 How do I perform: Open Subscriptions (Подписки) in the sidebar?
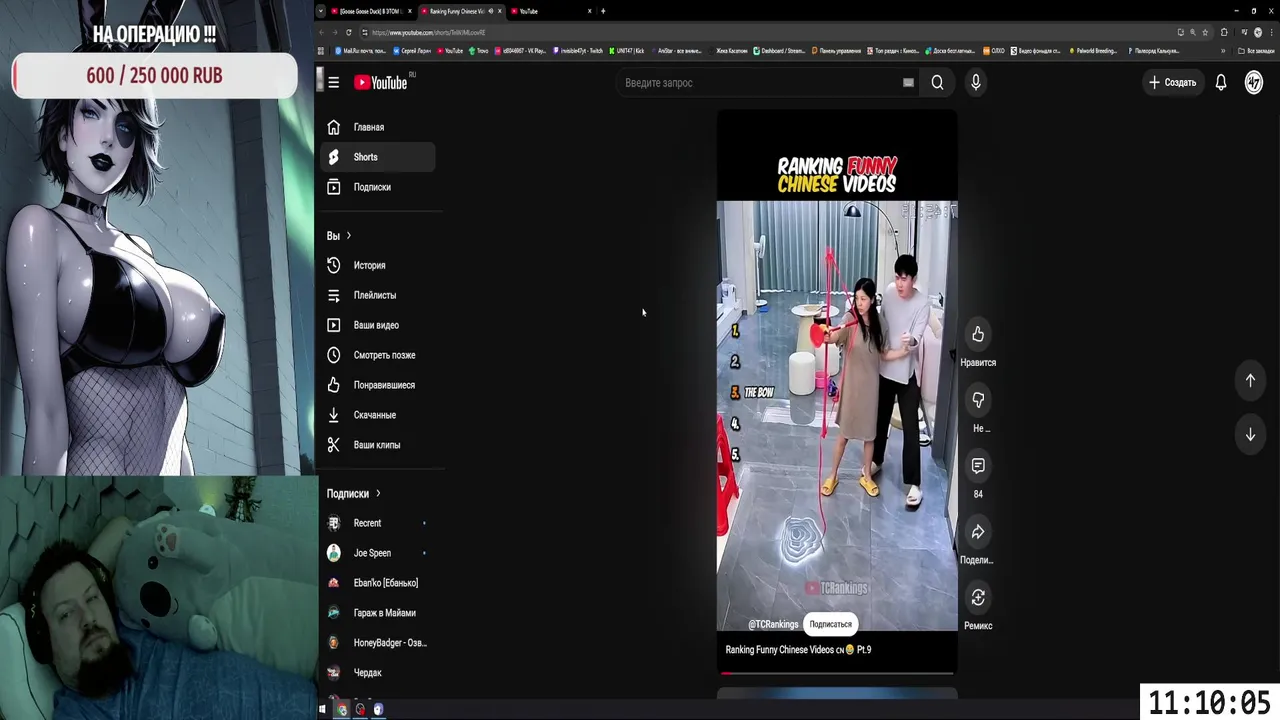(378, 187)
